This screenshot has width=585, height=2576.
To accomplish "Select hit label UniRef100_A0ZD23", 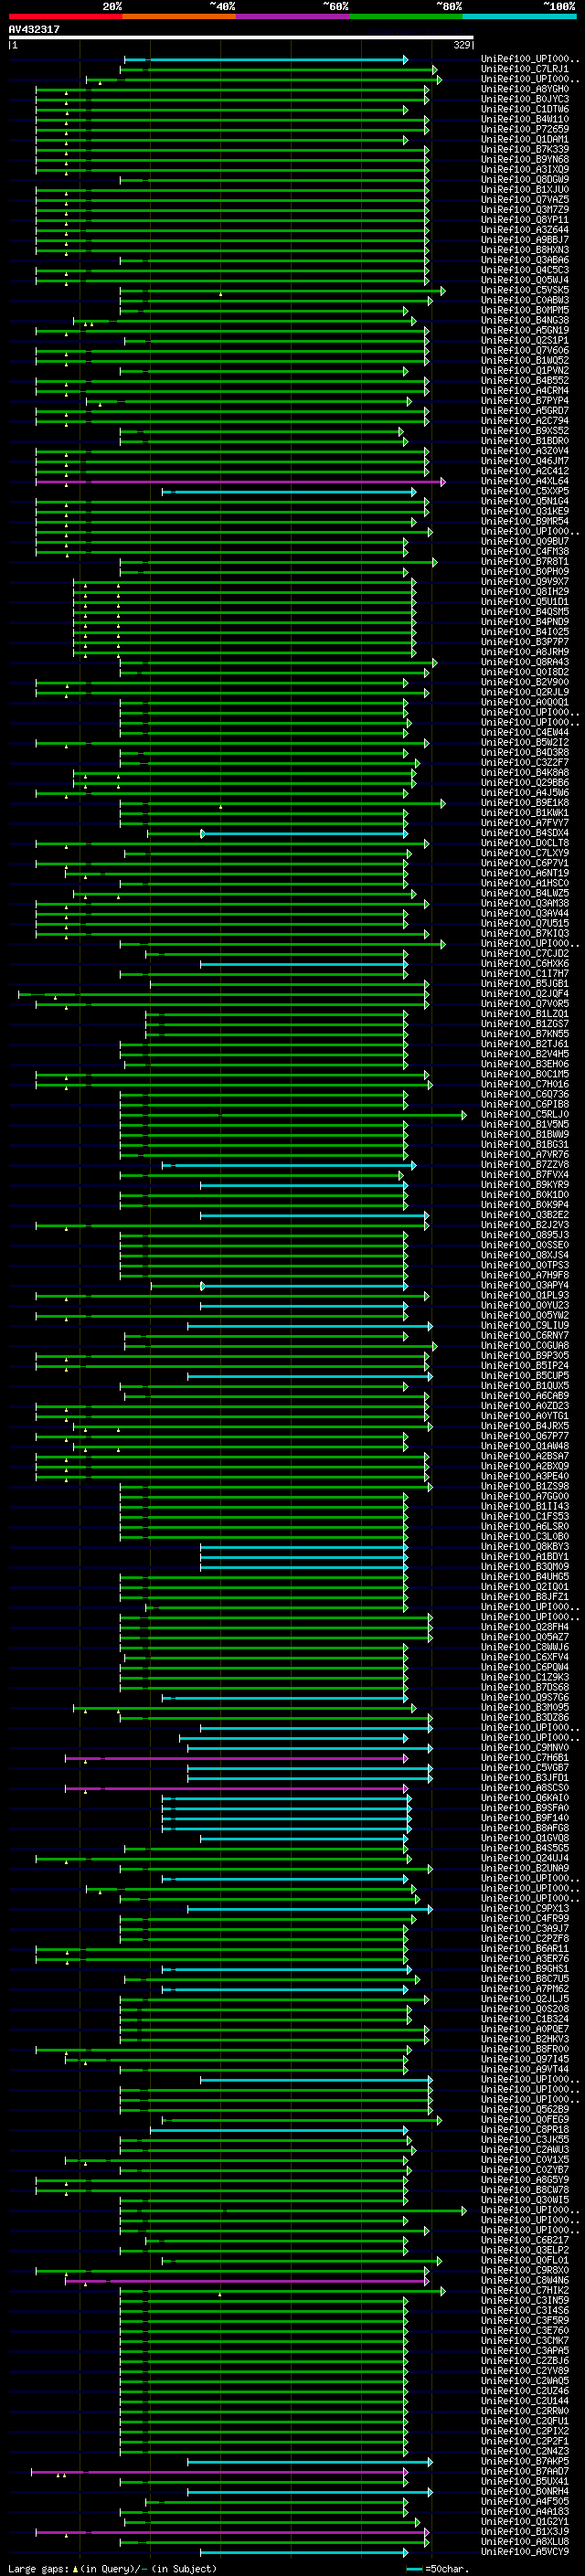I will [x=525, y=1406].
